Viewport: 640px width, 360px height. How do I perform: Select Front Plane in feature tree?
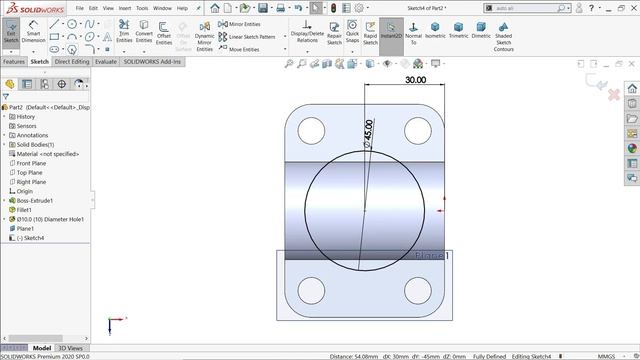coord(31,163)
